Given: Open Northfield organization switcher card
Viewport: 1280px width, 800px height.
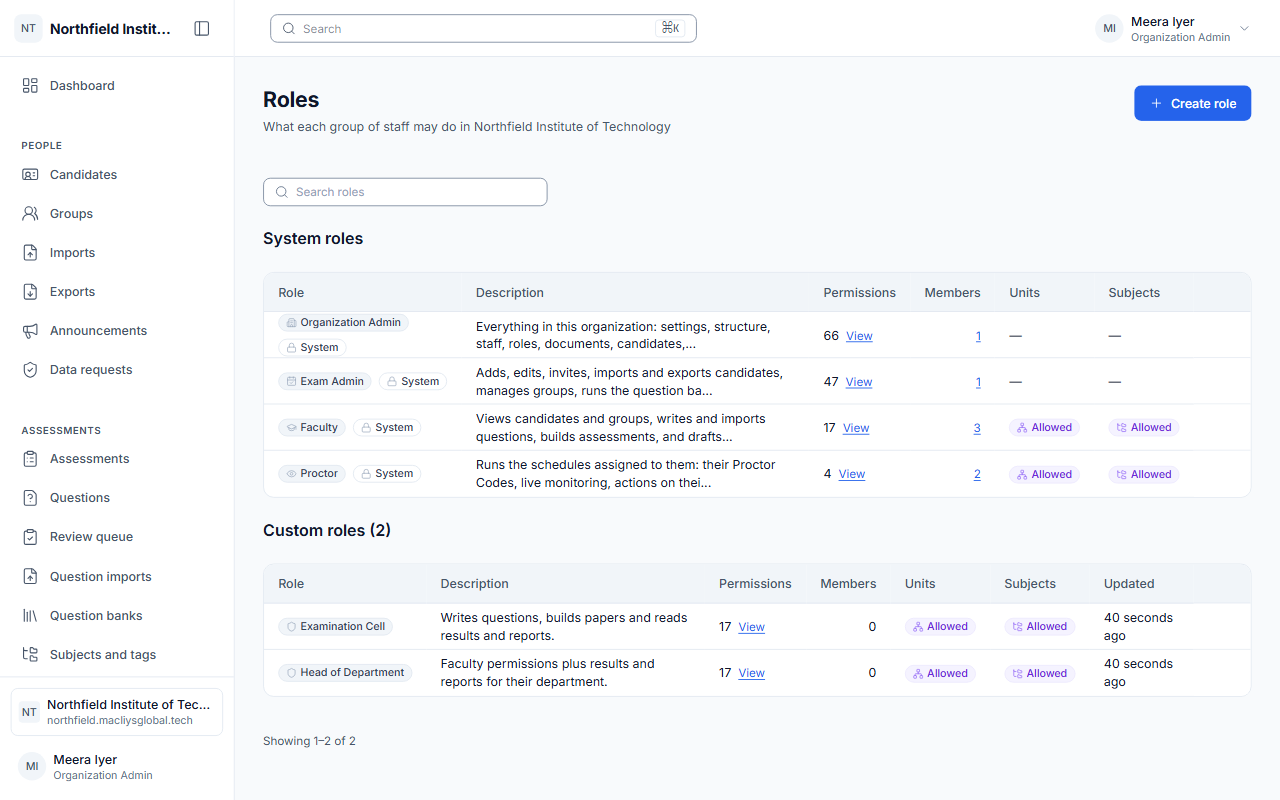Looking at the screenshot, I should coord(117,712).
